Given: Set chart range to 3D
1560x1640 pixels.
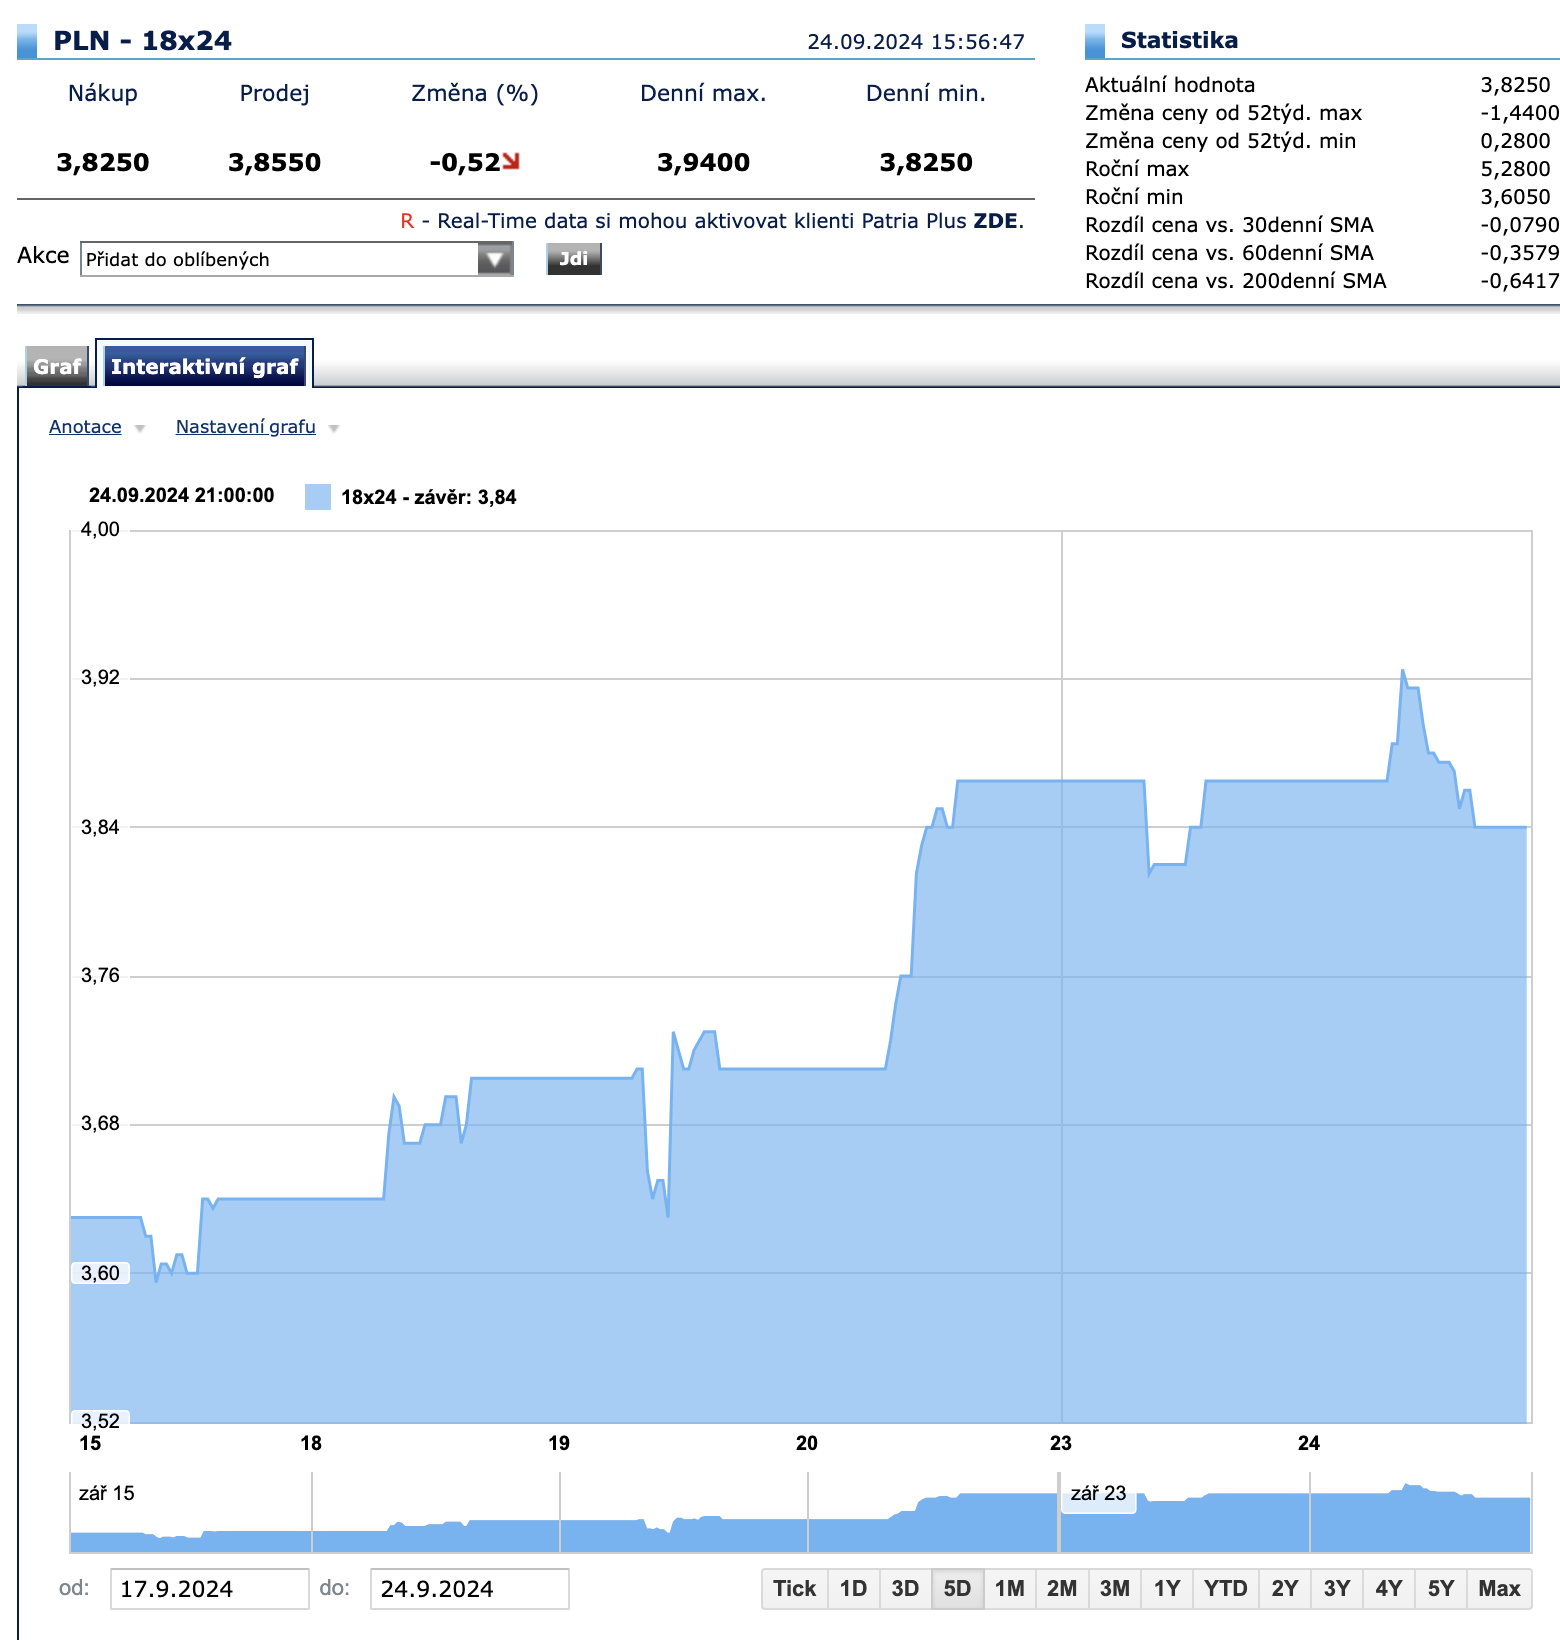Looking at the screenshot, I should (x=905, y=1589).
